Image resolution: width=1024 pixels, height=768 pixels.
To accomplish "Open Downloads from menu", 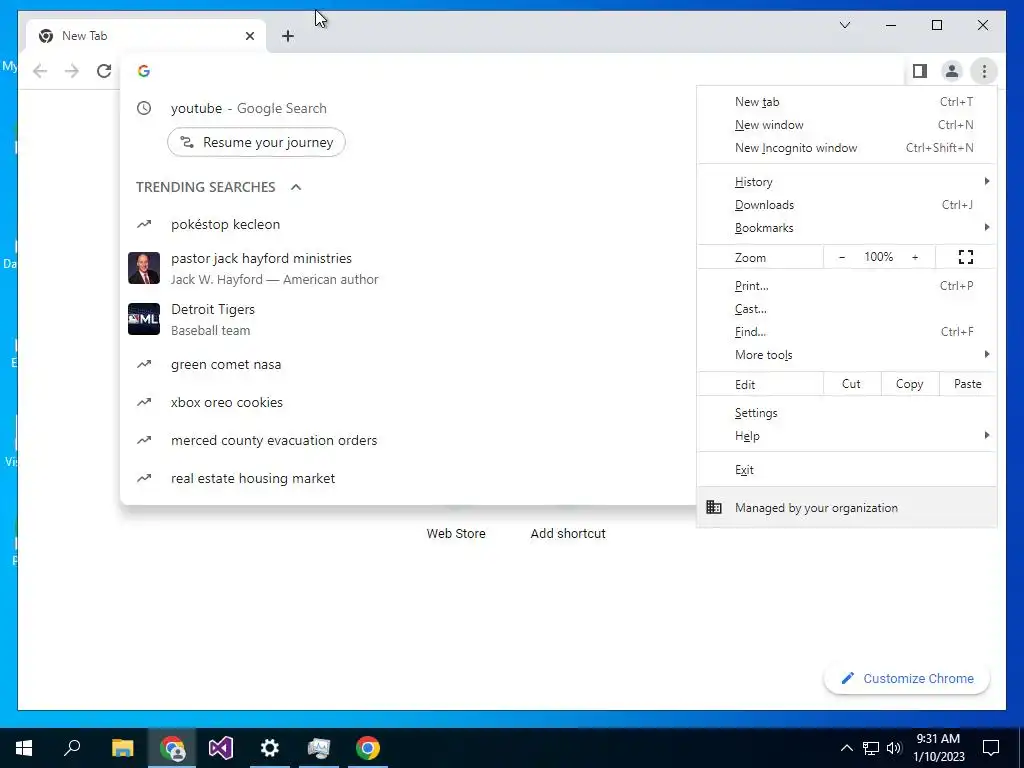I will [847, 204].
